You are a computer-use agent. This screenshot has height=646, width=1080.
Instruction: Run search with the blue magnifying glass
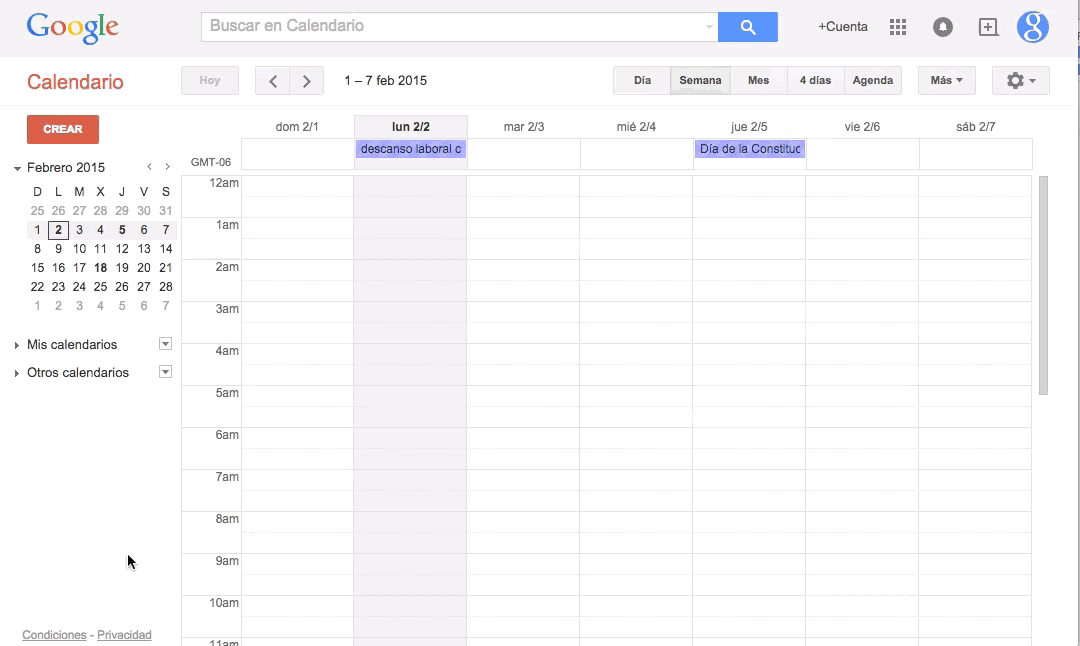pyautogui.click(x=747, y=27)
